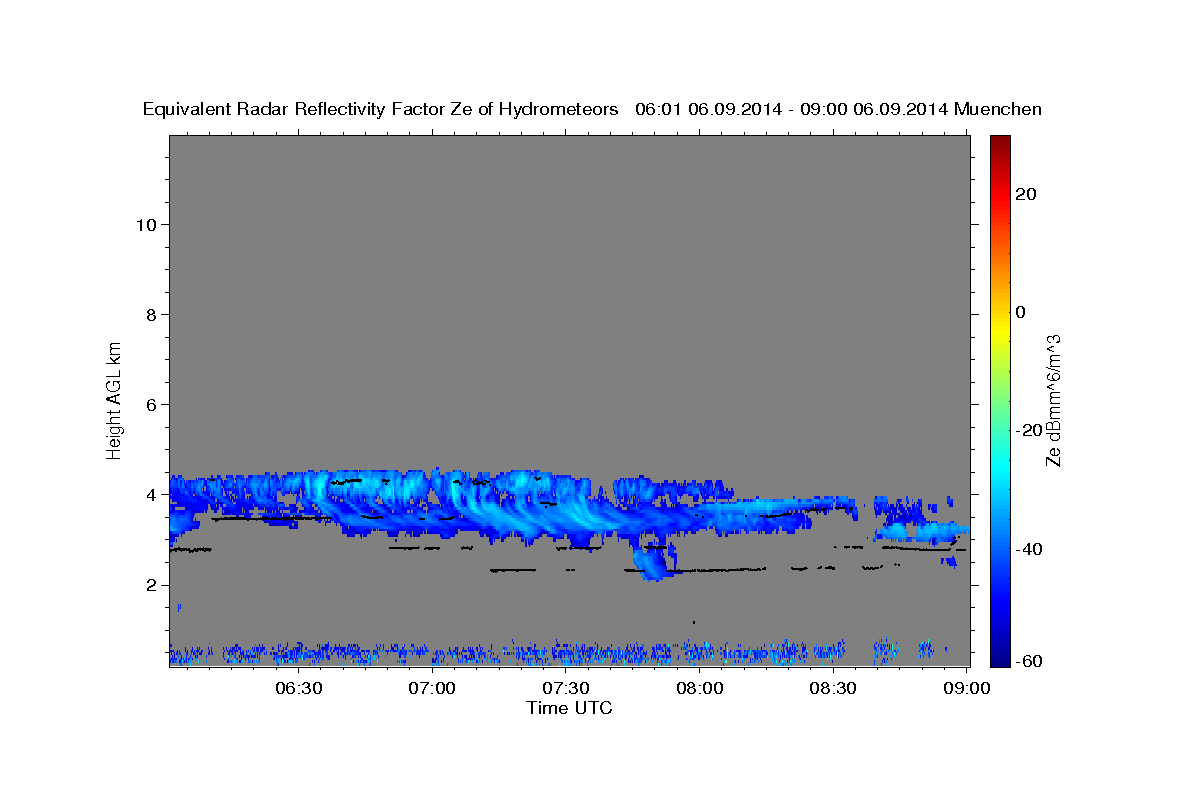
Task: Click the colorbar label 20
Action: click(1025, 194)
